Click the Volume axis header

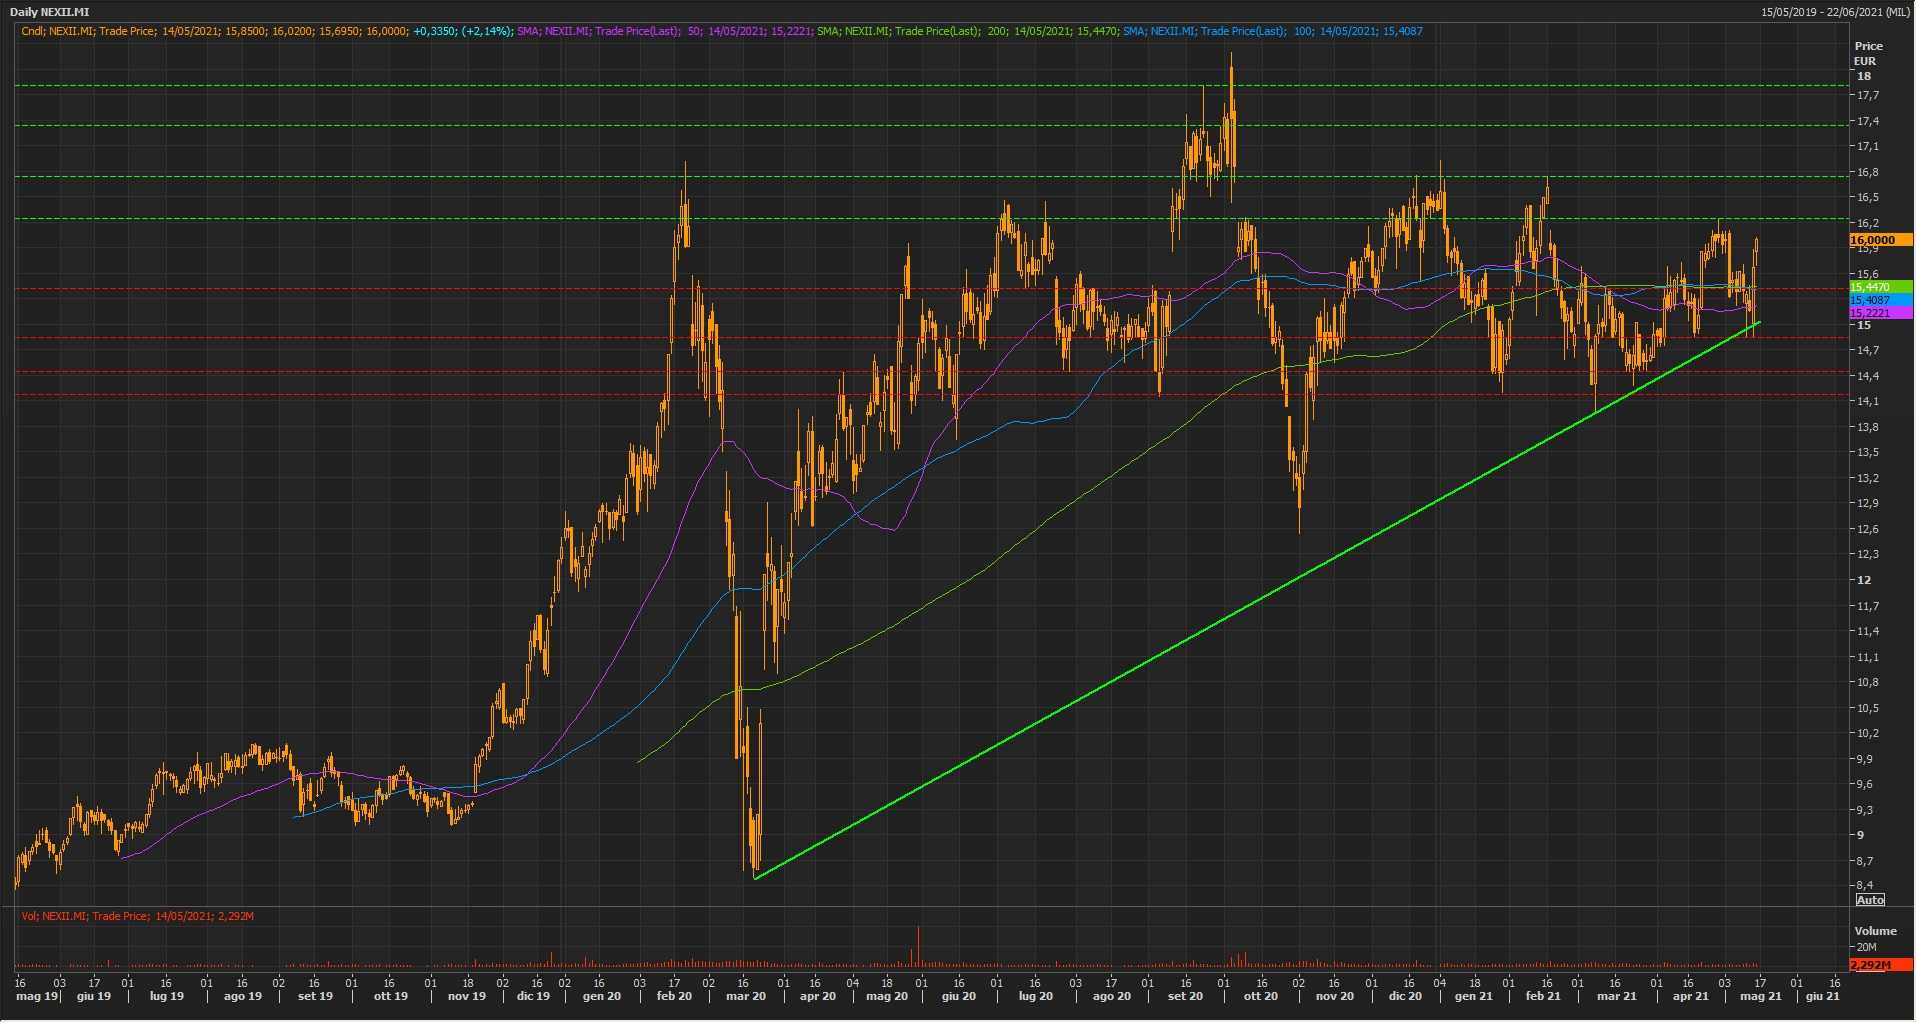point(1875,931)
